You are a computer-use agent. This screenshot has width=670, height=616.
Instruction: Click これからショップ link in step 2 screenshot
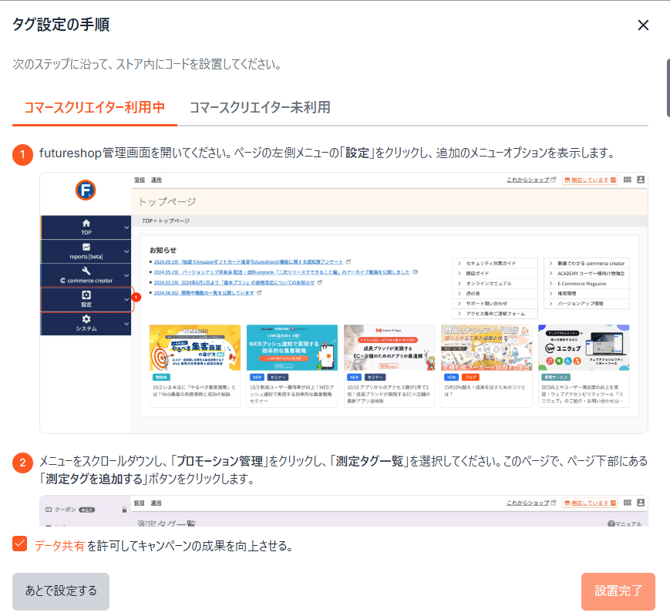(x=531, y=503)
